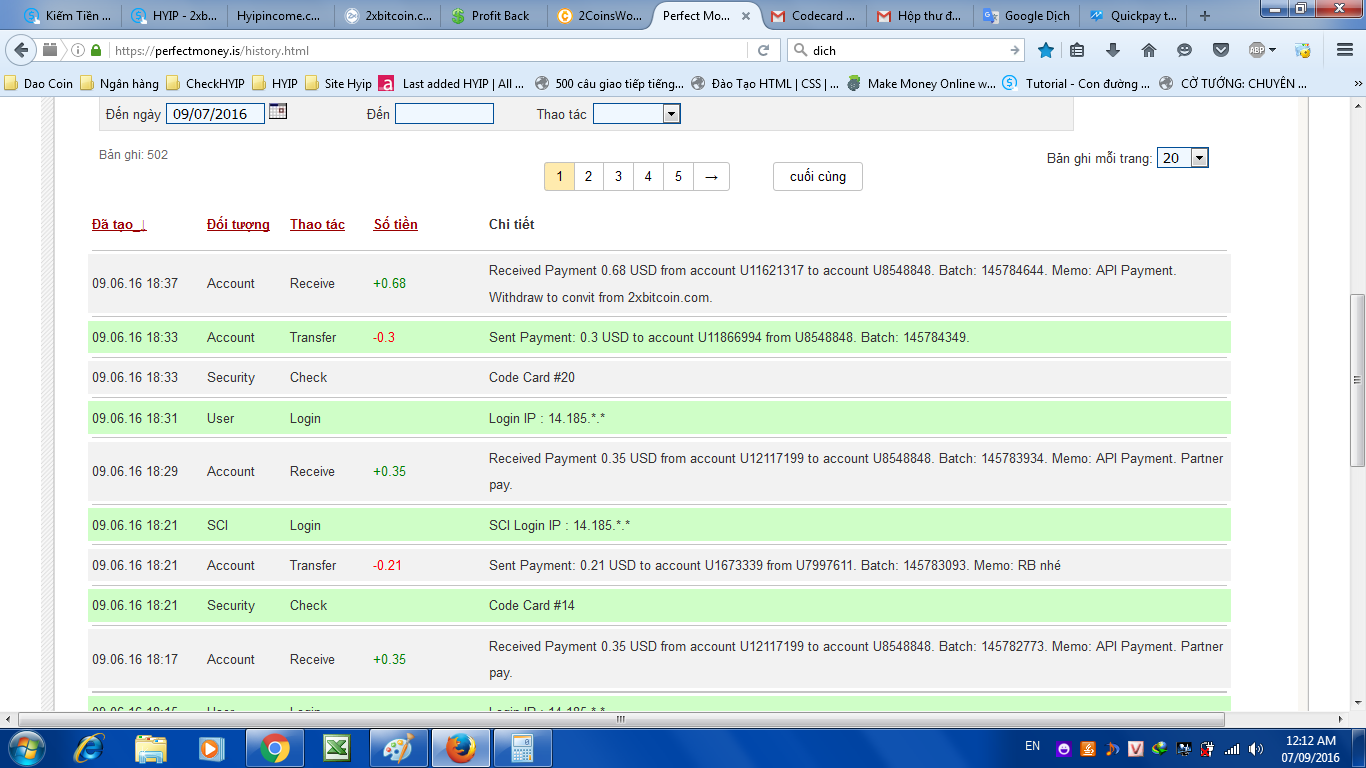Screen dimensions: 1366x768
Task: Open Last added HYIP bookmark
Action: coord(451,84)
